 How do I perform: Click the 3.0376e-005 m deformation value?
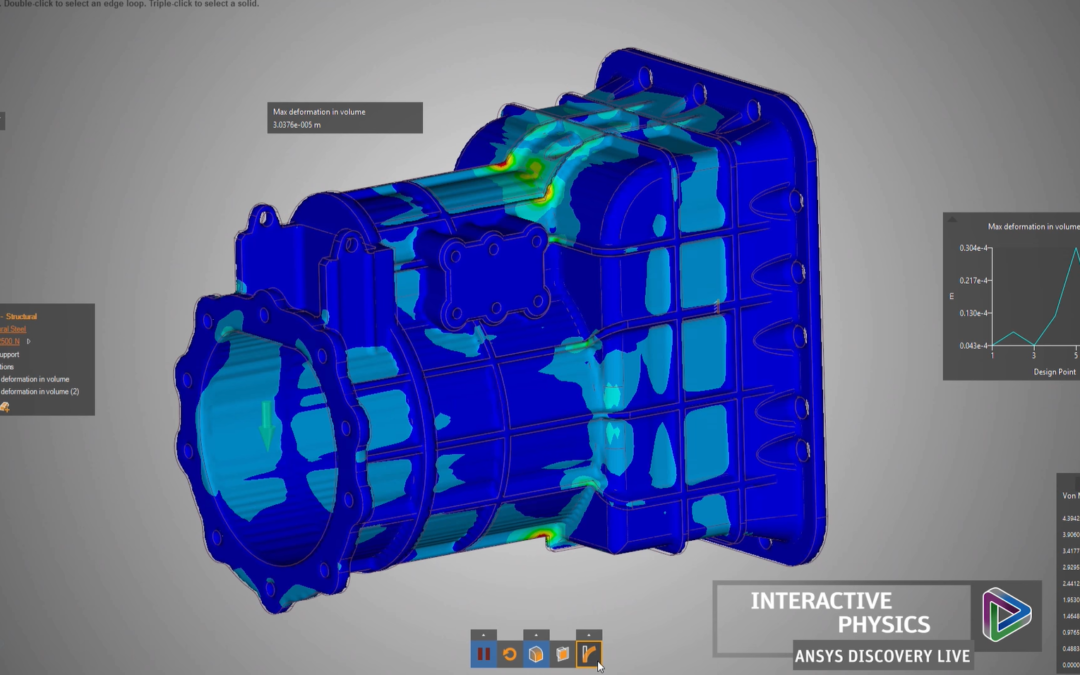click(x=297, y=125)
